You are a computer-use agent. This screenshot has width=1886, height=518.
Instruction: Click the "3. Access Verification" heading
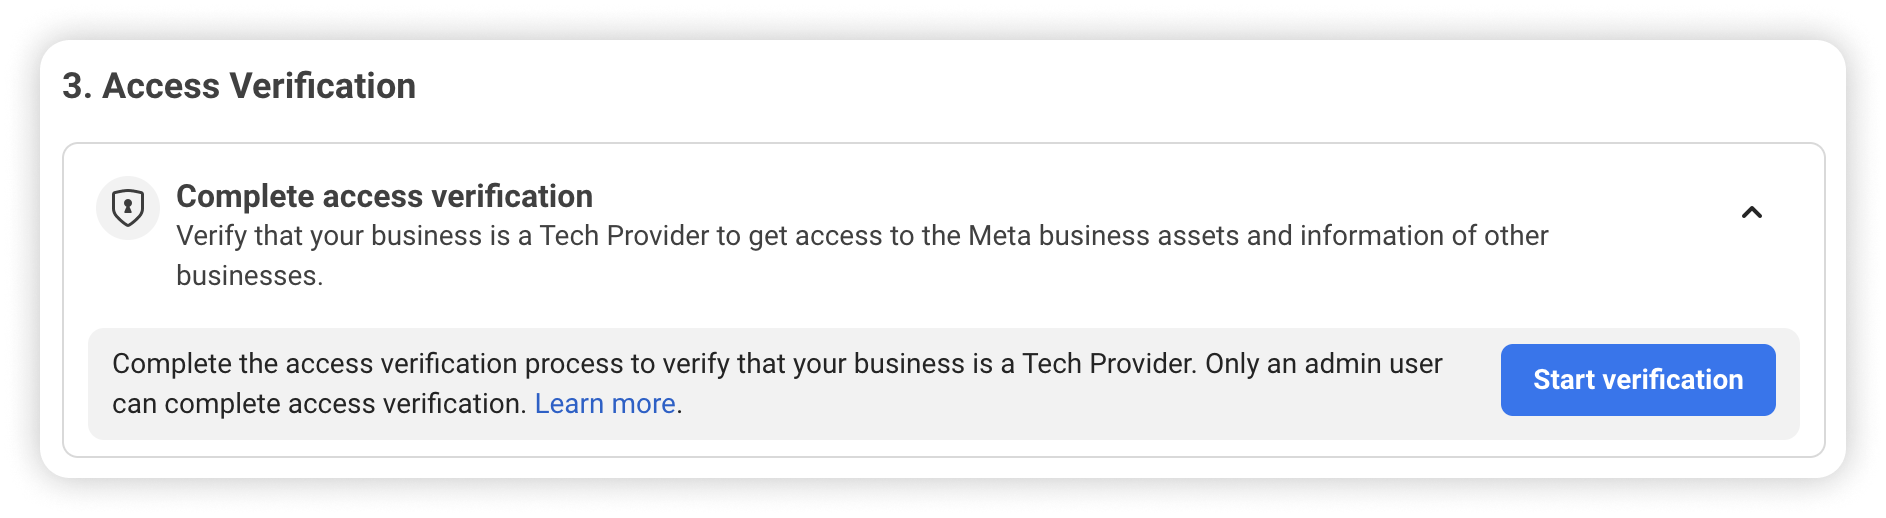pyautogui.click(x=239, y=86)
